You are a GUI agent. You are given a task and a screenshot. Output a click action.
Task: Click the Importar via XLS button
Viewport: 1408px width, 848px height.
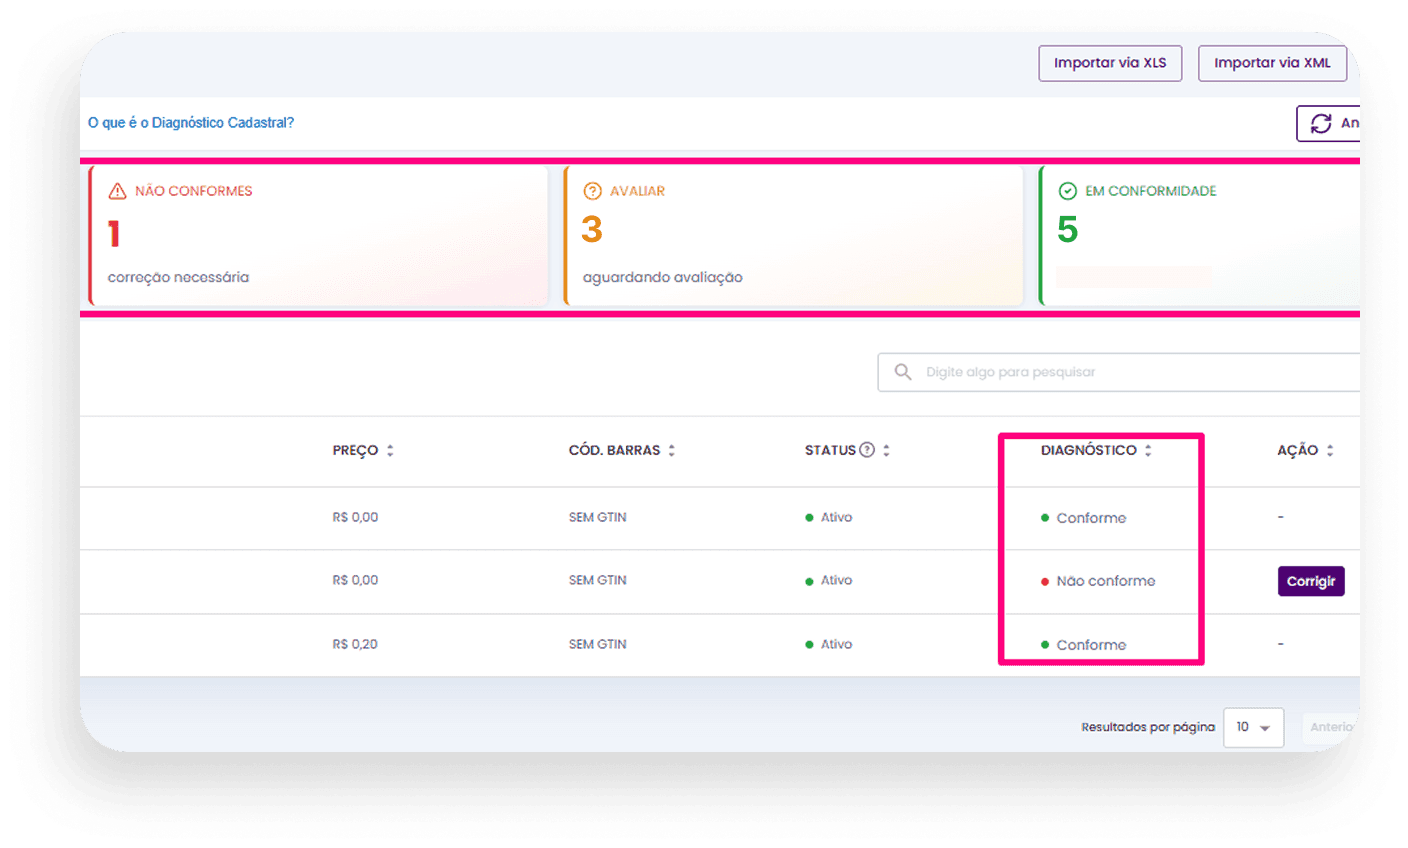pos(1110,63)
